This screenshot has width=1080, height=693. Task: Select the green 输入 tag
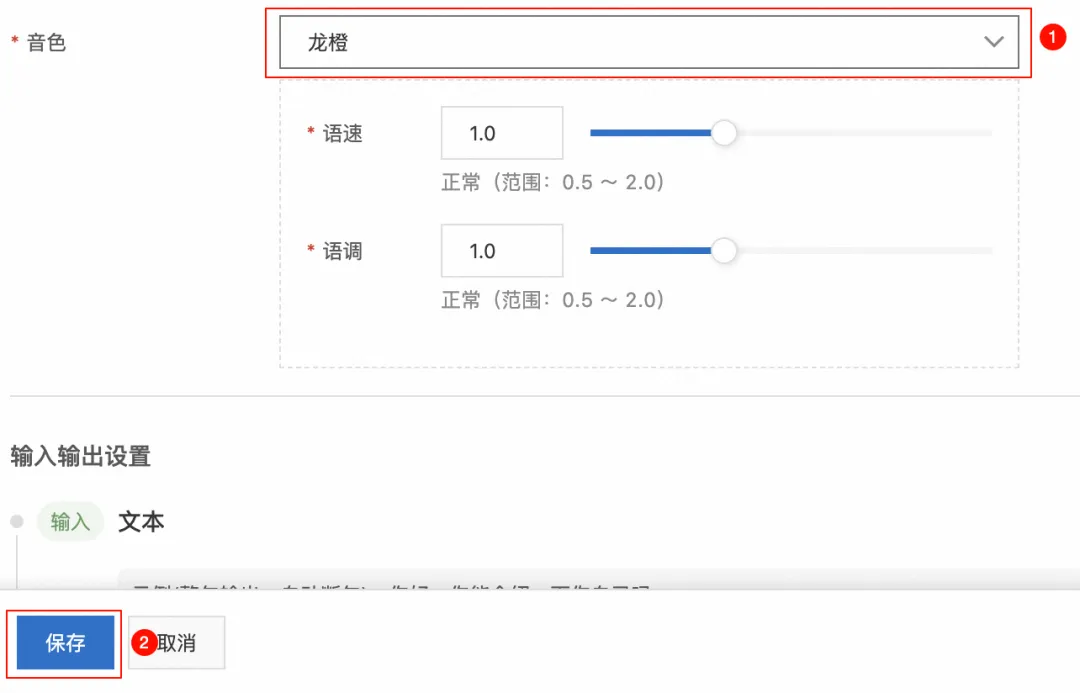[x=70, y=522]
